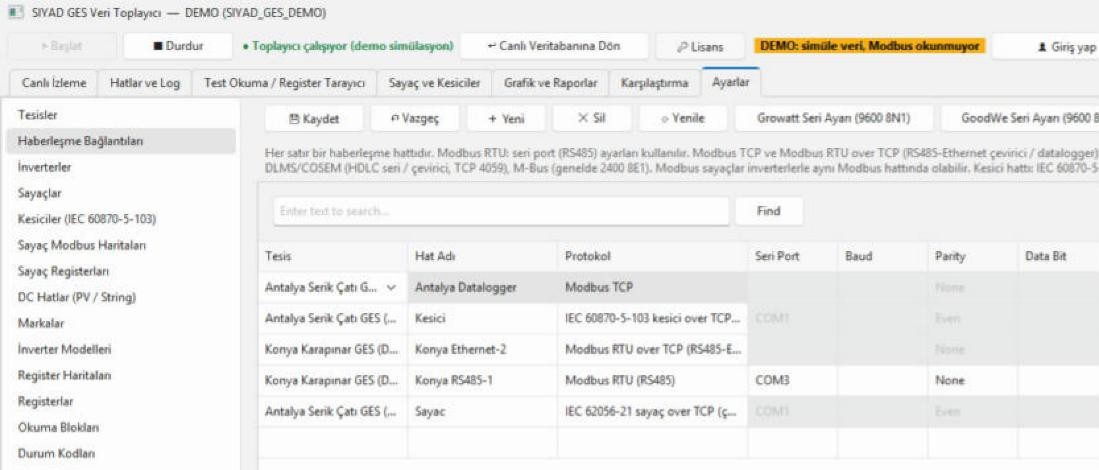Viewport: 1099px width, 470px height.
Task: Select the COM3 serial port cell
Action: 793,380
